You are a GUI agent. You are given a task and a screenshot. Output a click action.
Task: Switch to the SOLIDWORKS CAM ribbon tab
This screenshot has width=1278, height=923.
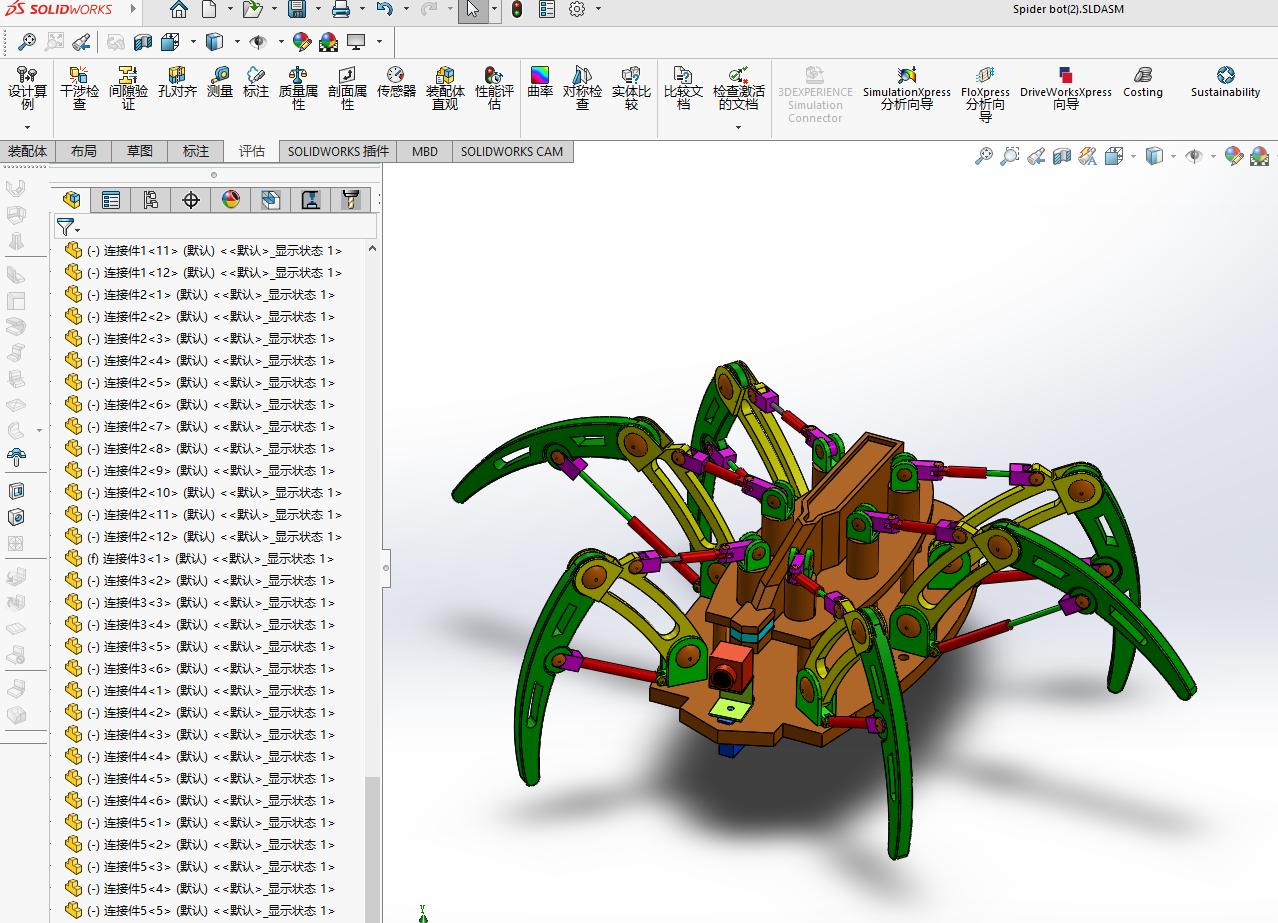coord(512,151)
